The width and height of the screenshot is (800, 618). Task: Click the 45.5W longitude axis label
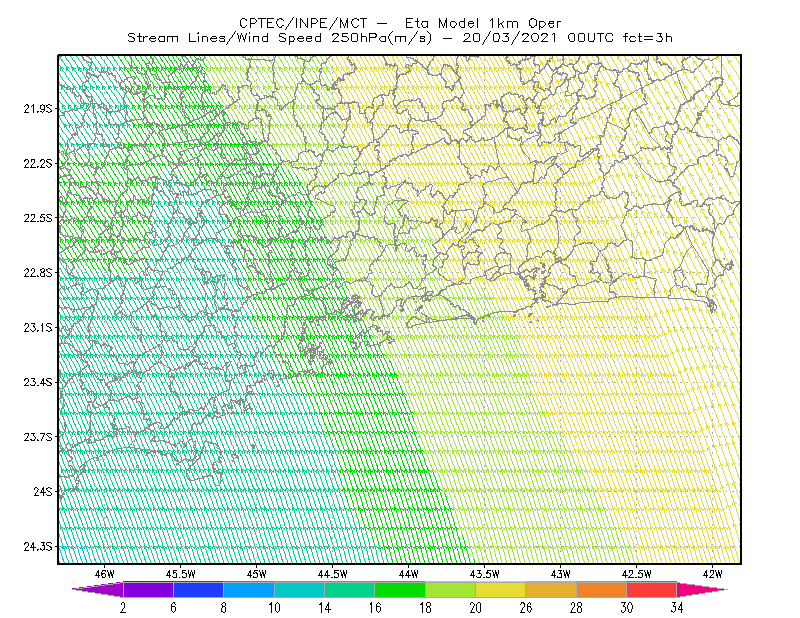point(180,574)
